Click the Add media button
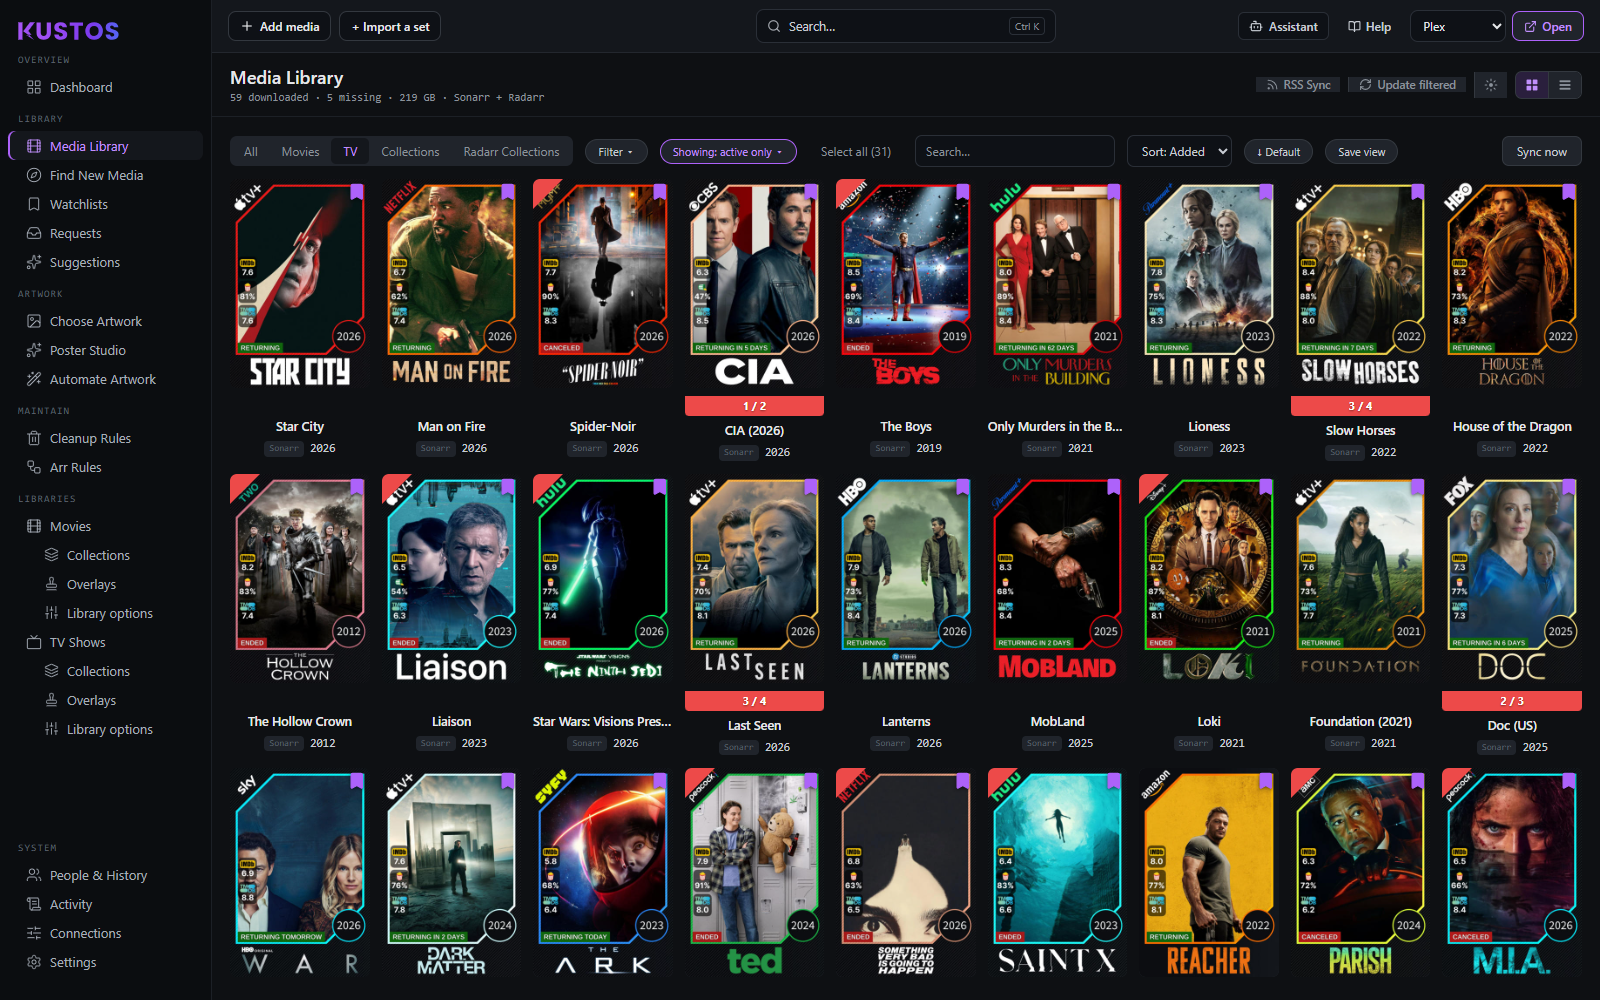The image size is (1600, 1000). coord(280,27)
